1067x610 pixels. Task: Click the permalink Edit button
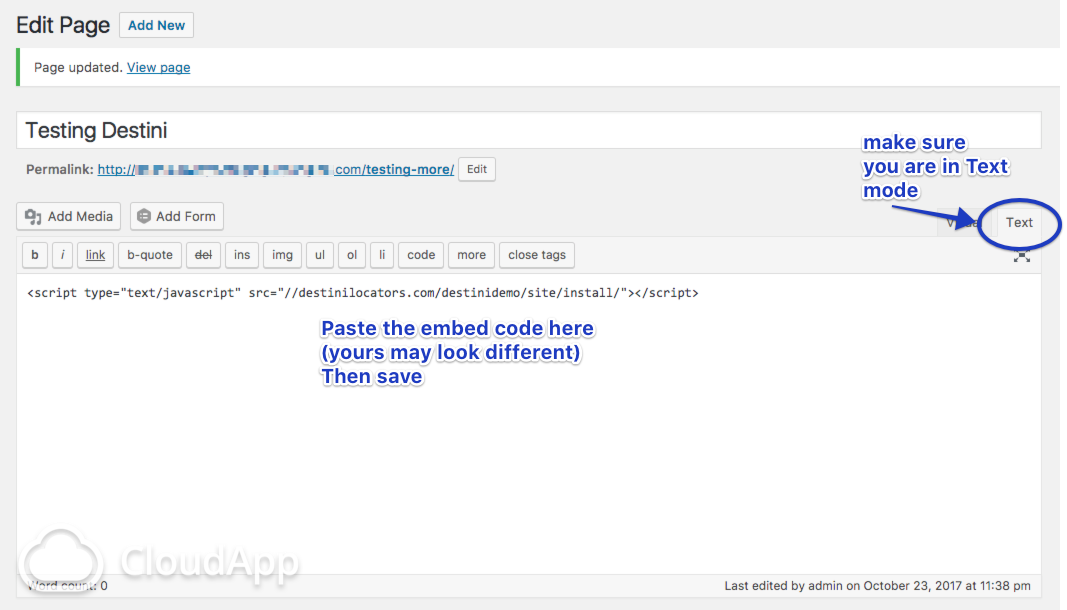[477, 170]
